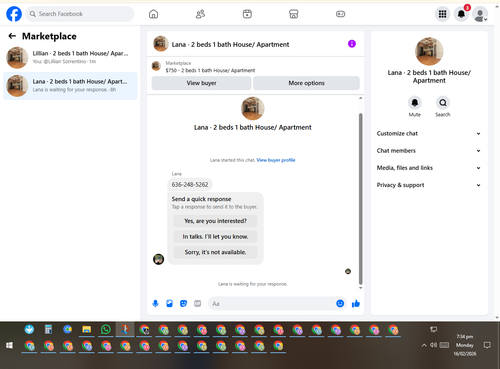500x369 pixels.
Task: Open the Lillian conversation in list
Action: click(70, 57)
